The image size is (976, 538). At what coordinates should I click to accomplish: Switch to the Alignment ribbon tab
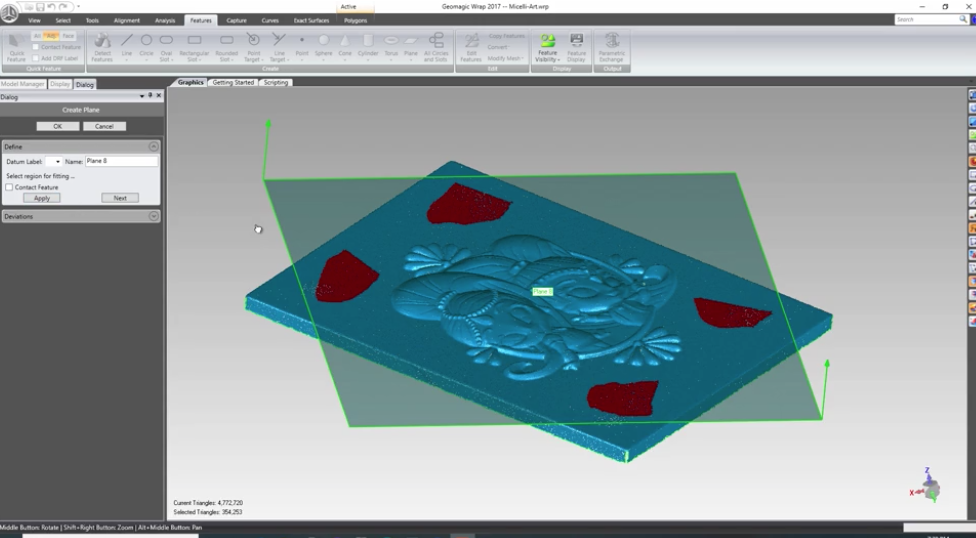(x=126, y=21)
